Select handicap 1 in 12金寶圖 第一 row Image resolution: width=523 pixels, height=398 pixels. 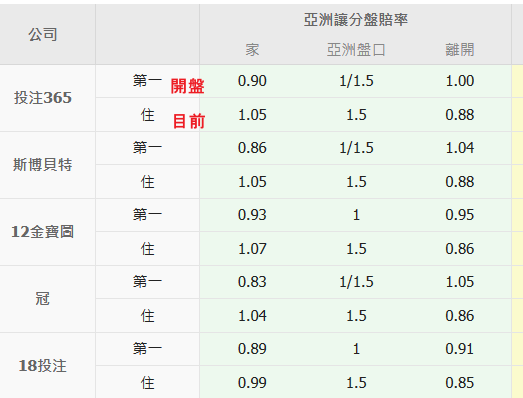pyautogui.click(x=356, y=215)
